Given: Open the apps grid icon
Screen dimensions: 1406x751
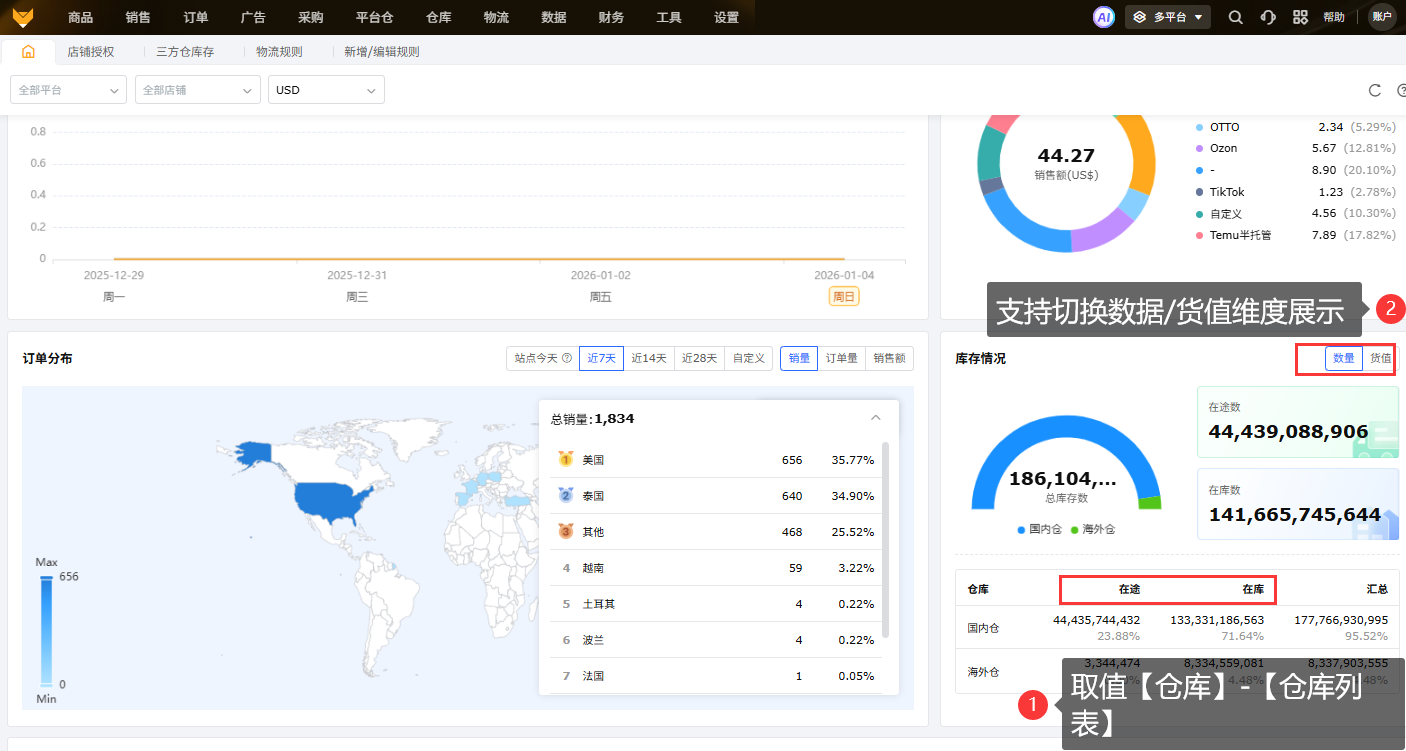Looking at the screenshot, I should 1300,17.
